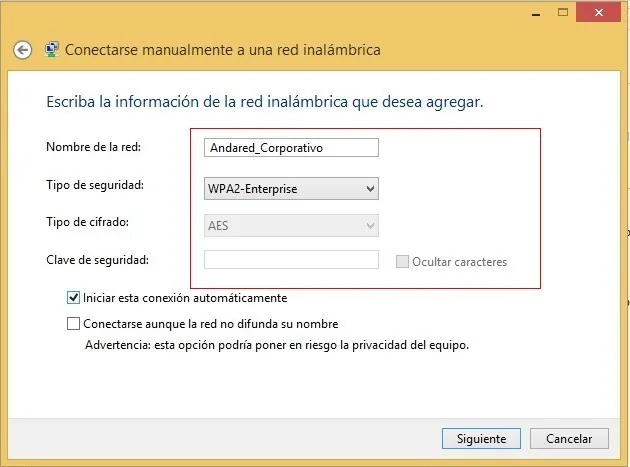
Task: Go back using the back arrow
Action: coord(22,50)
